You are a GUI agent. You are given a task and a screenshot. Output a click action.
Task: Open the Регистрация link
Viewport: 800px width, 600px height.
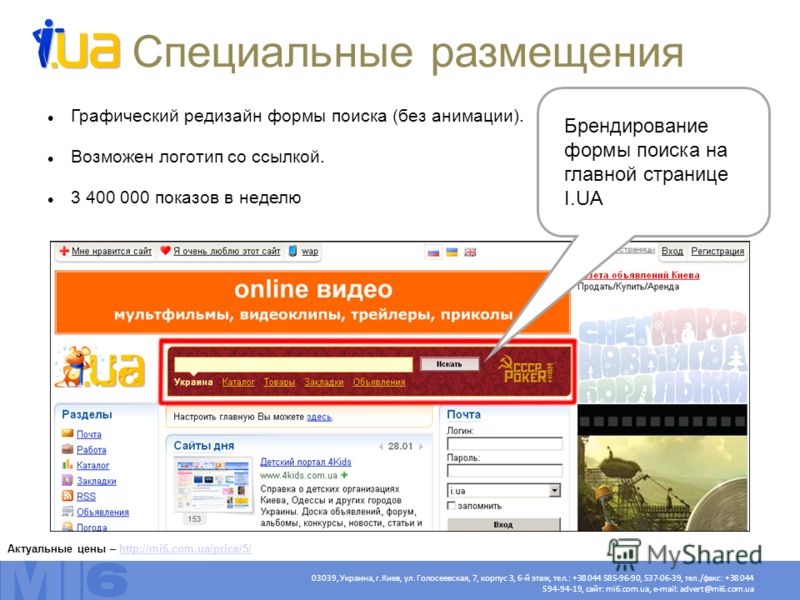[x=718, y=251]
